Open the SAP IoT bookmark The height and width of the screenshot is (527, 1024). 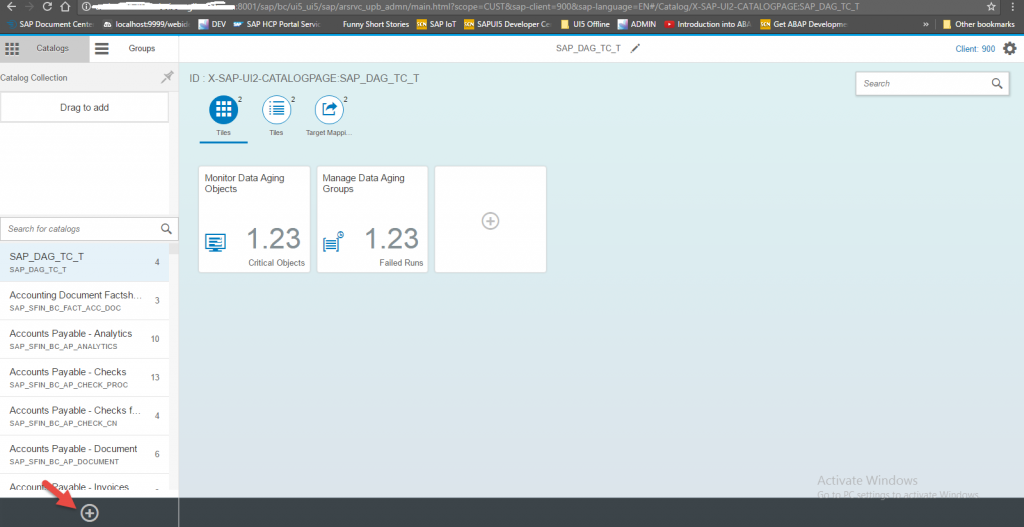click(436, 24)
